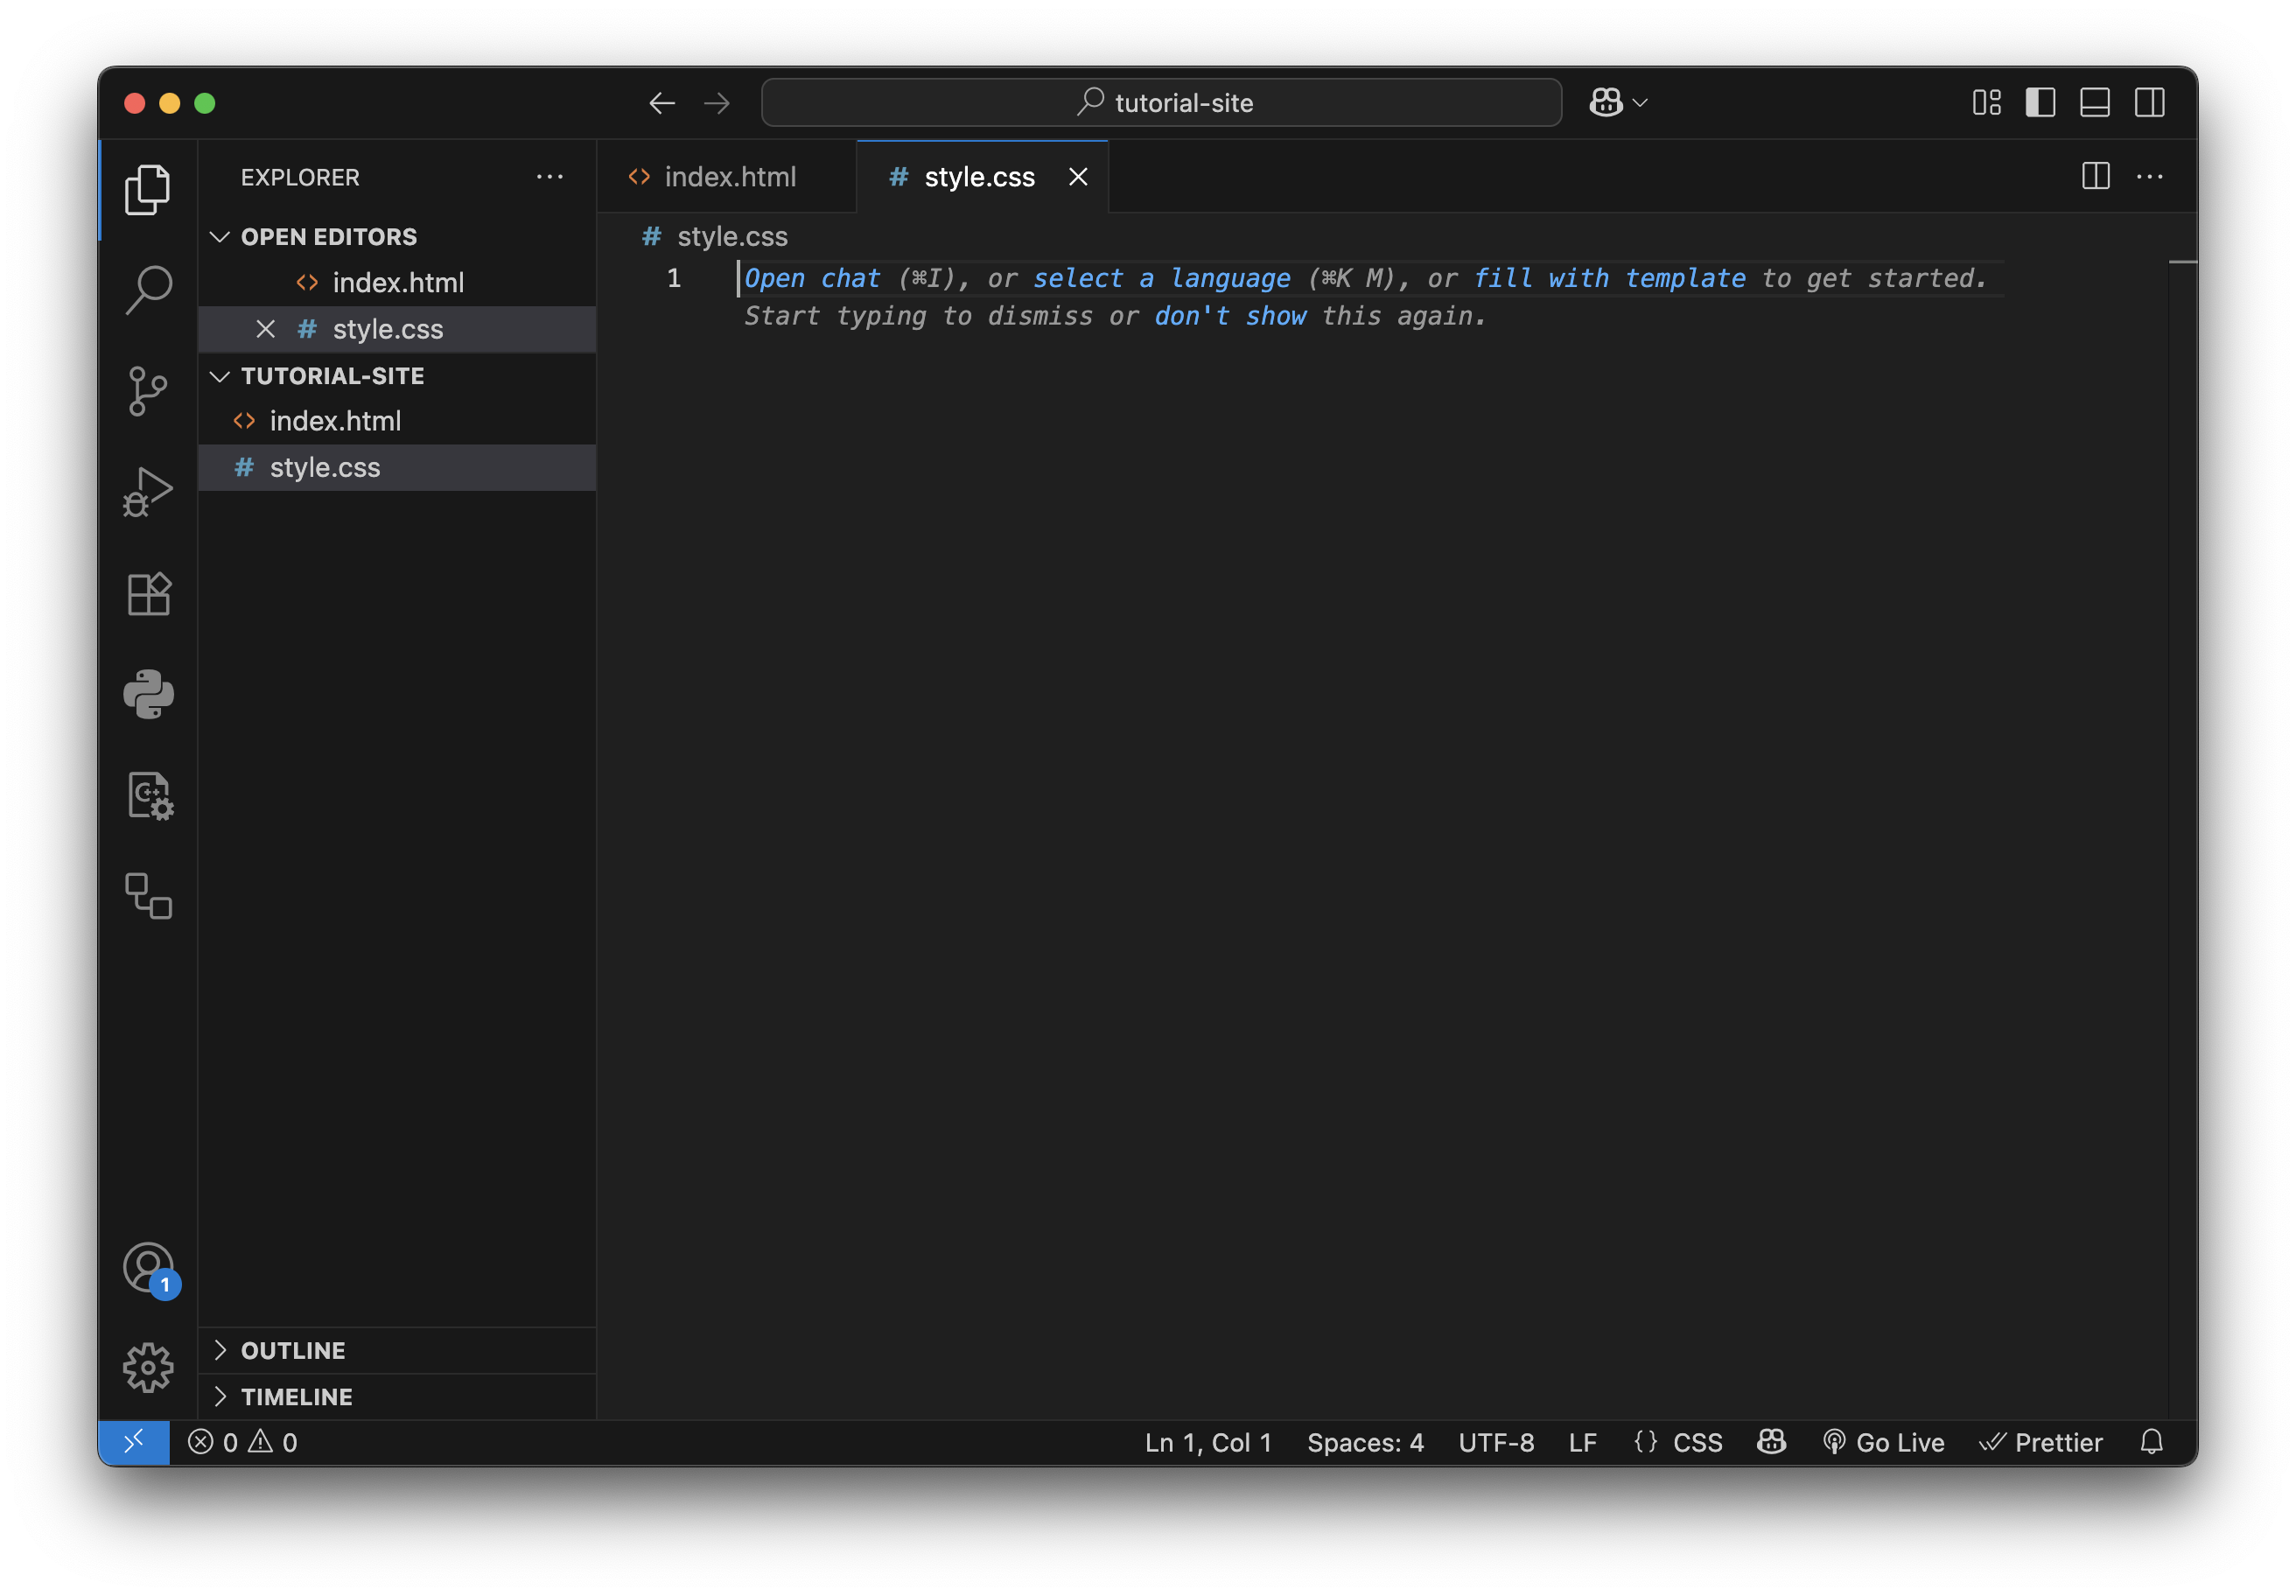Click Copilot icon in status bar
The width and height of the screenshot is (2296, 1596).
(x=1771, y=1442)
